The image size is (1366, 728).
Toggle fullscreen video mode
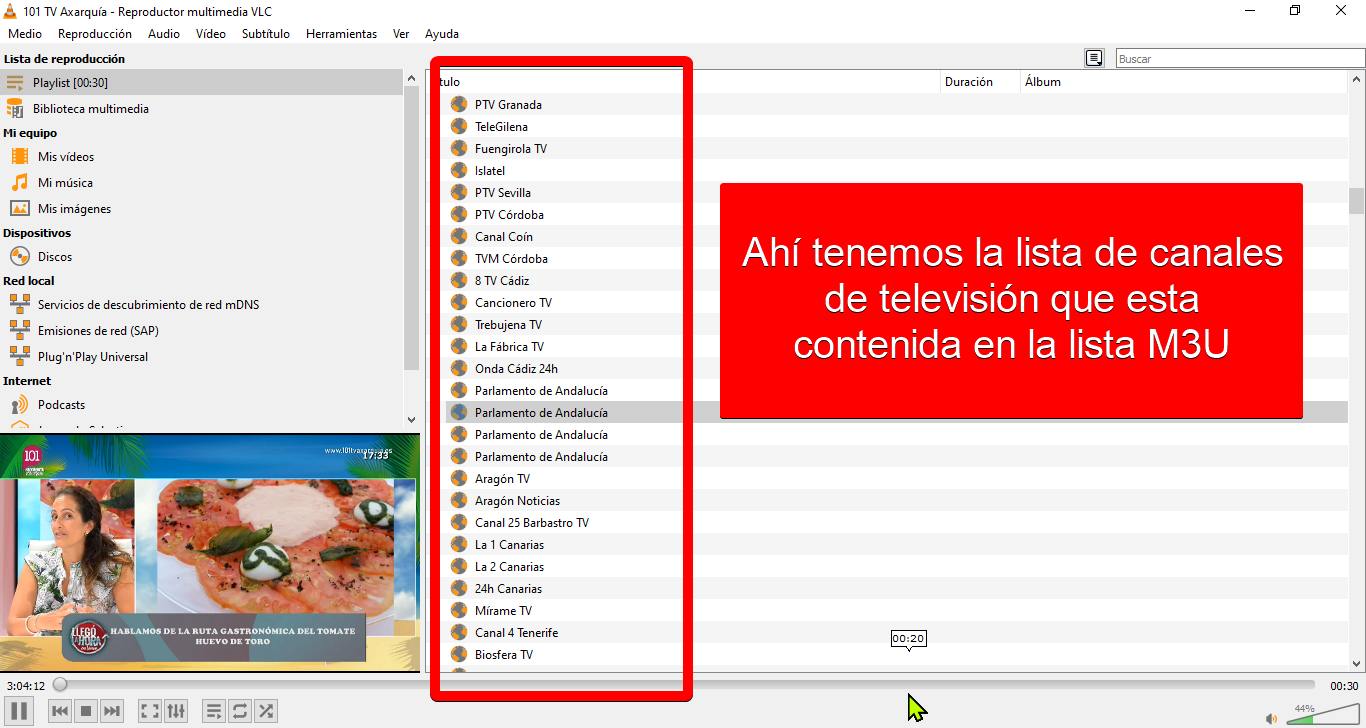click(150, 711)
